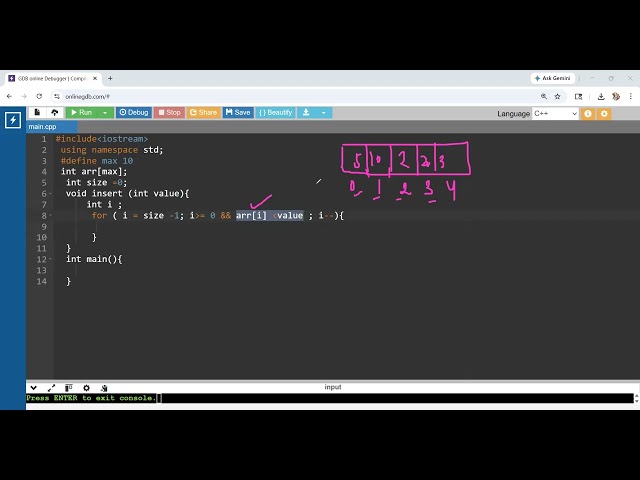Viewport: 640px width, 480px height.
Task: Reload the onlinegdb page
Action: (39, 97)
